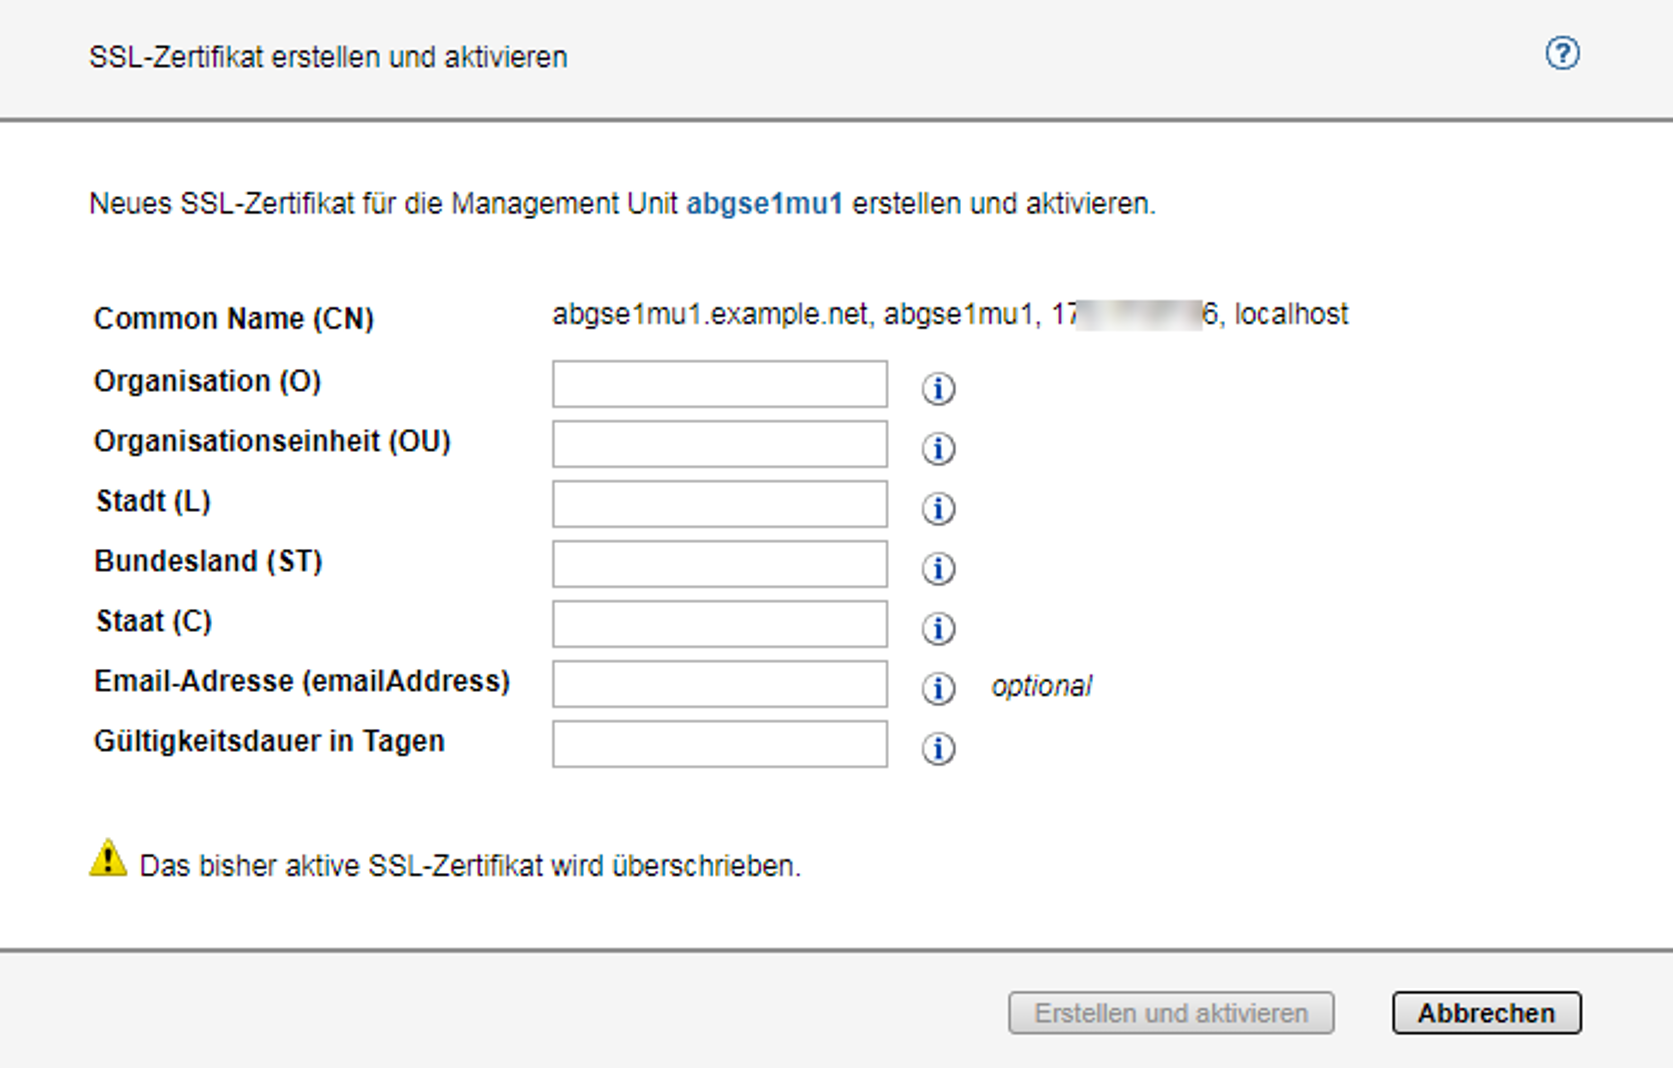Click into the Organisationseinheit (OU) text box
The height and width of the screenshot is (1075, 1673).
coord(719,444)
